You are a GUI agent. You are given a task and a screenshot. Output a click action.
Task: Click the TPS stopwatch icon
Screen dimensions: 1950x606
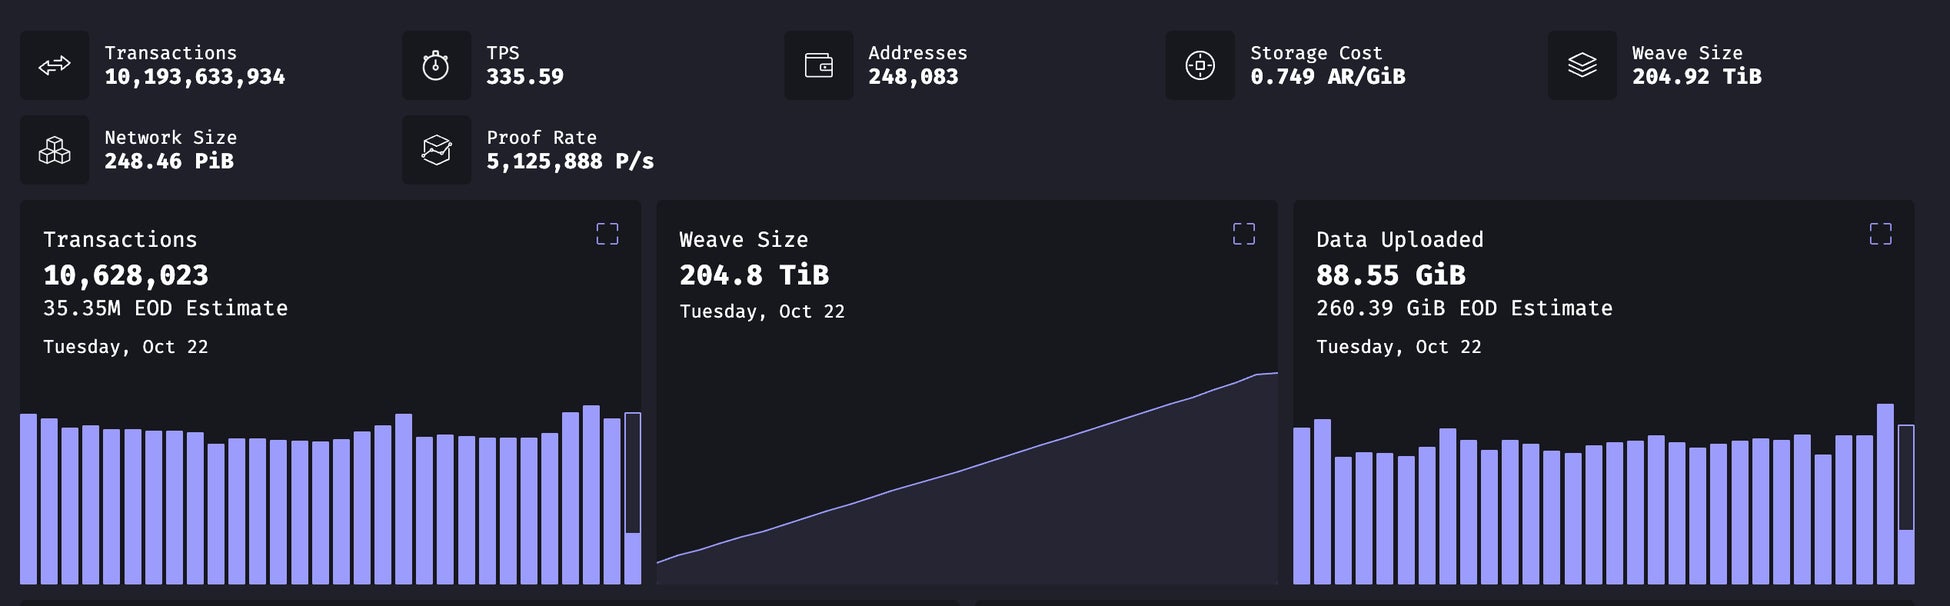point(436,66)
